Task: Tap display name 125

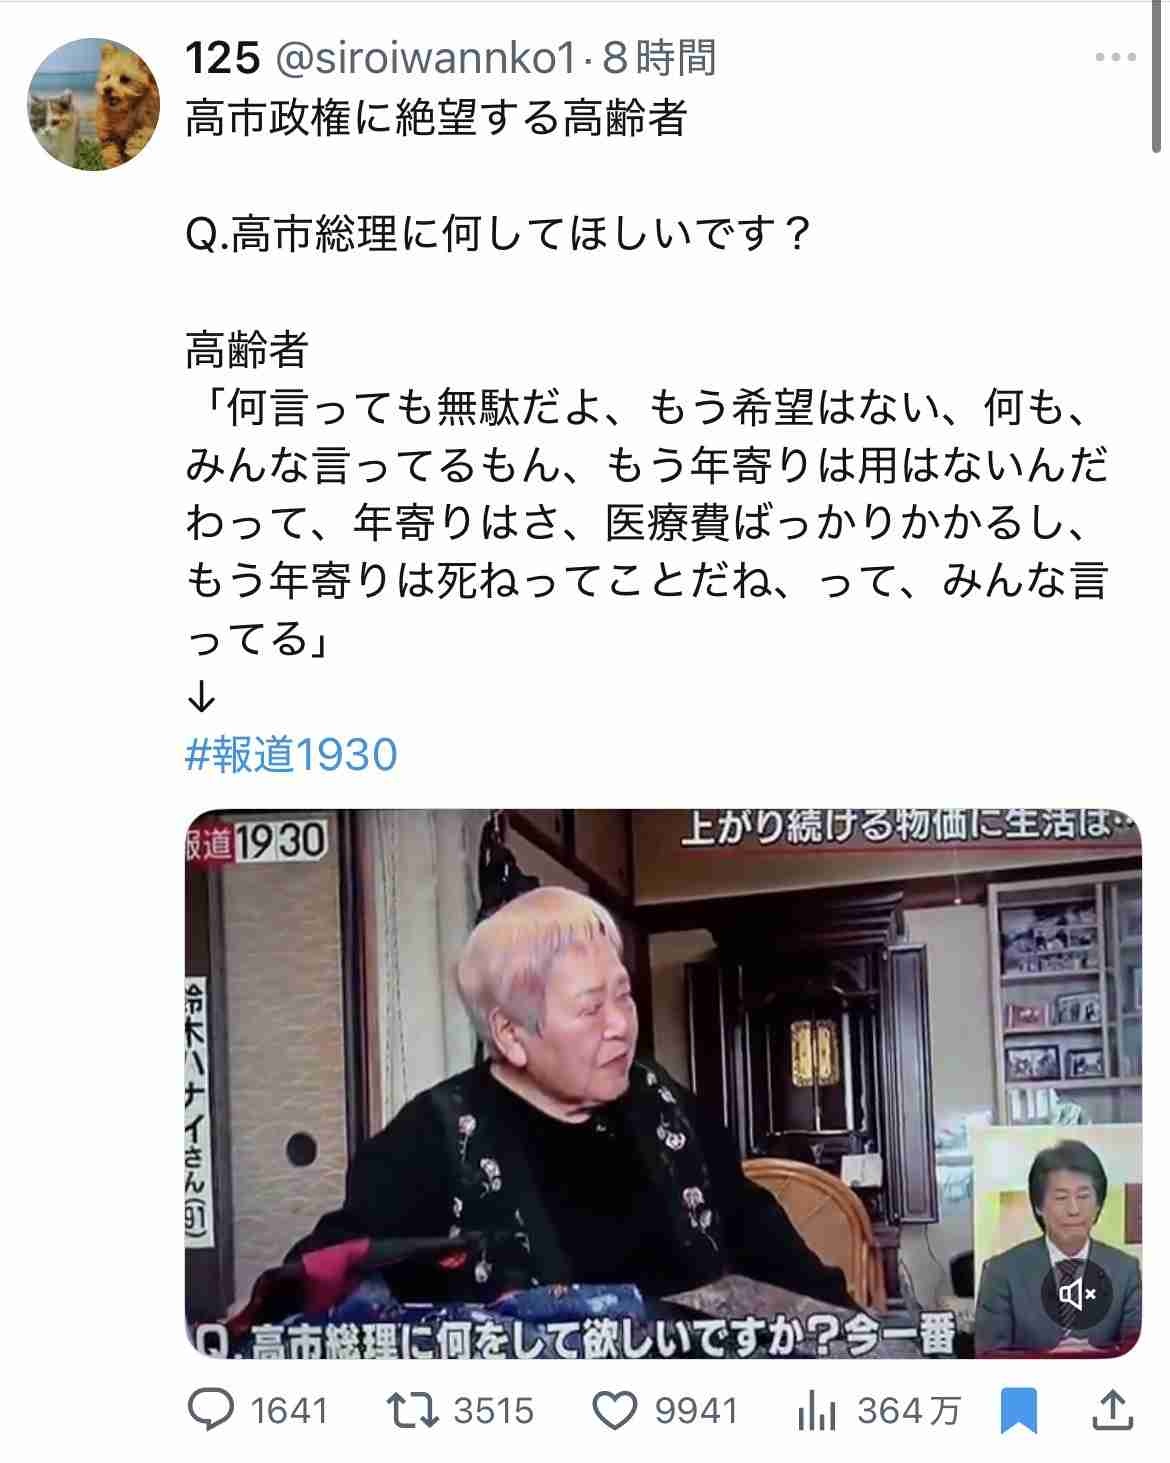Action: pyautogui.click(x=223, y=59)
